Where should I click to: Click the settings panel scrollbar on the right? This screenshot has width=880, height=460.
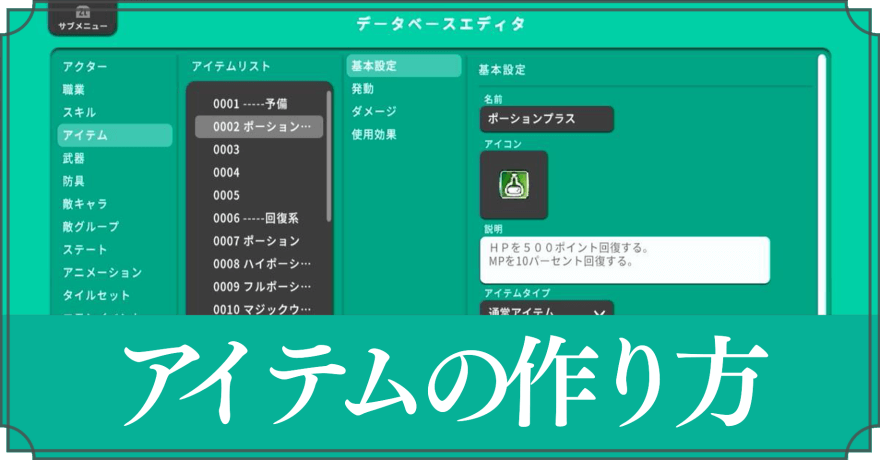[822, 185]
